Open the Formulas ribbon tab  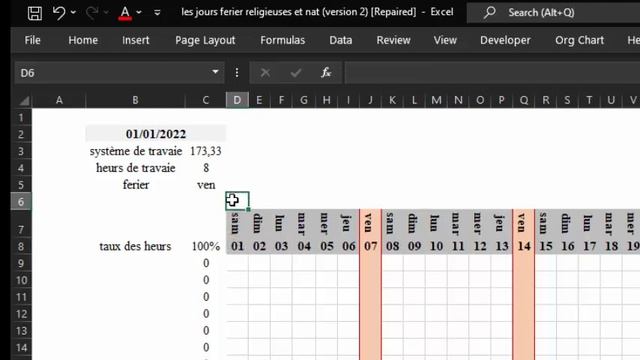(282, 40)
